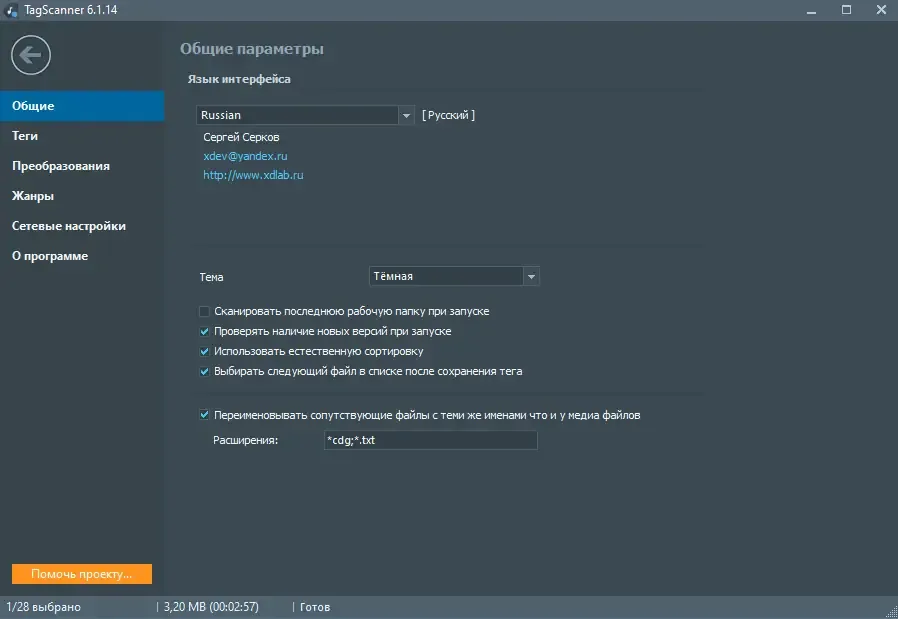Uncheck Выбирать следующий файл после сохранения тега

[204, 371]
